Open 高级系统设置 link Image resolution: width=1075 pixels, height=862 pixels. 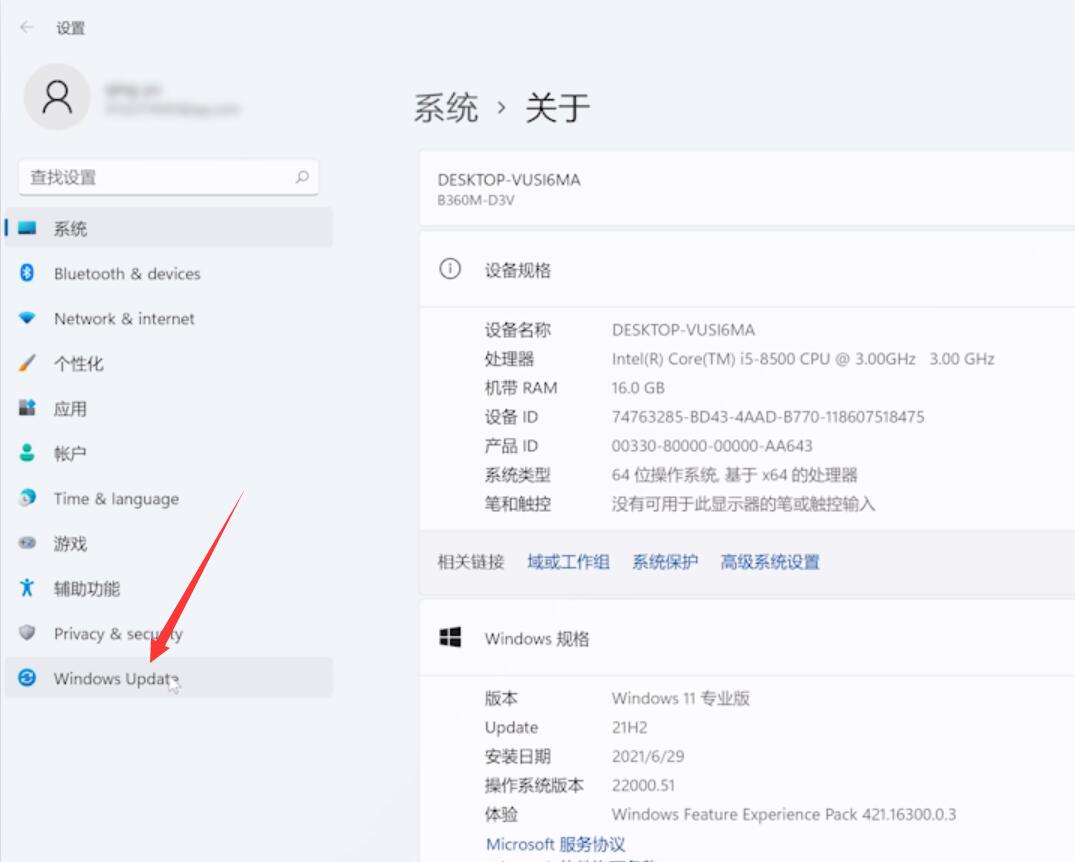pyautogui.click(x=770, y=562)
